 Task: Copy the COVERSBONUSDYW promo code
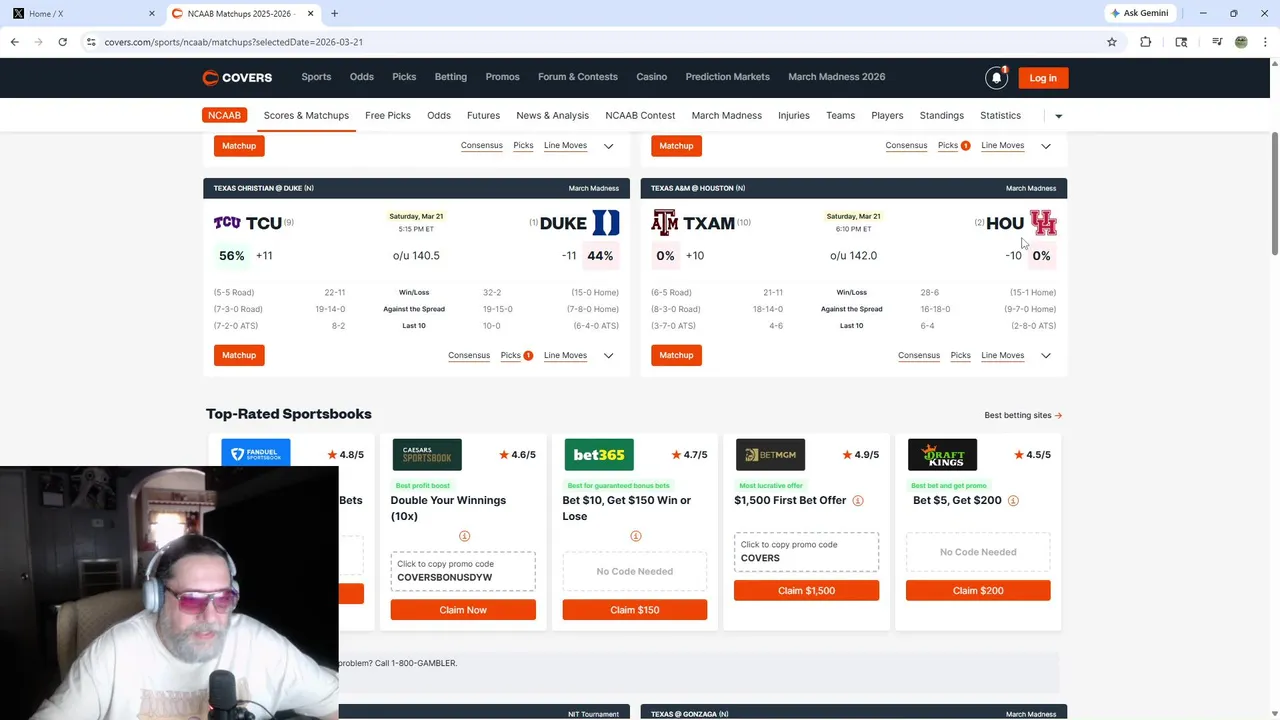click(463, 571)
